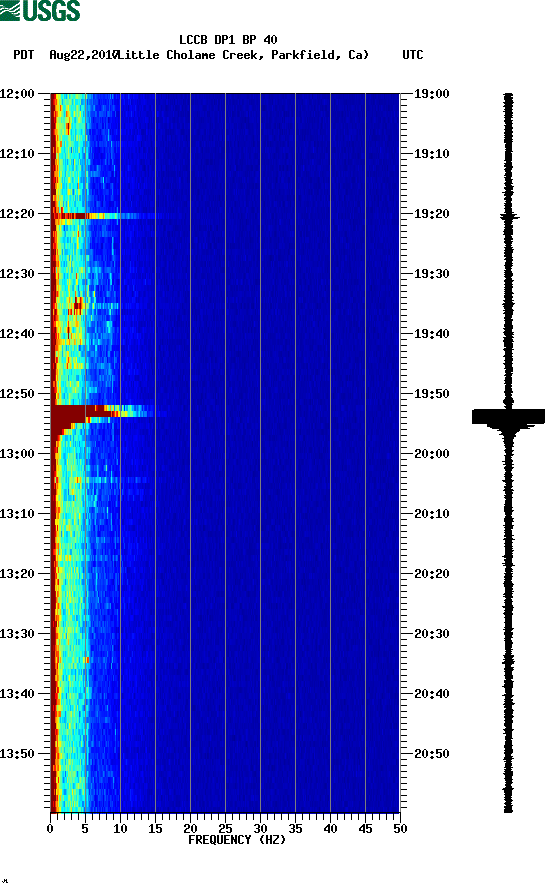The width and height of the screenshot is (552, 892).
Task: Click the '19:50' UTC time label
Action: point(431,394)
